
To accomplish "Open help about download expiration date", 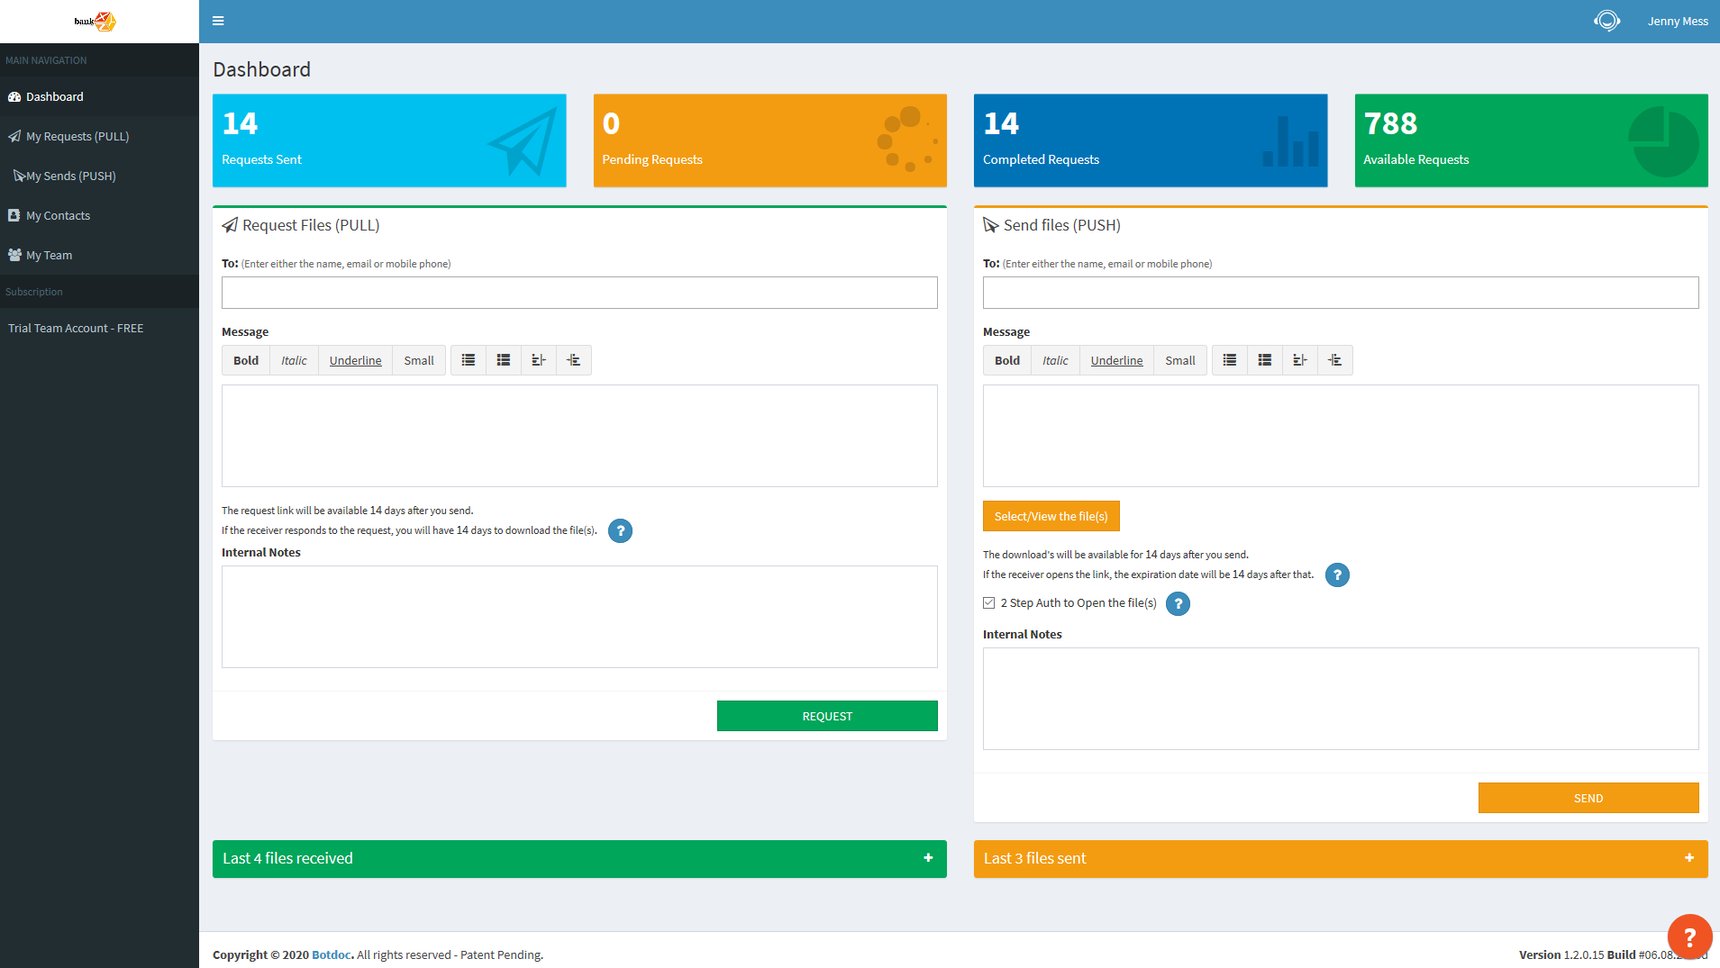I will click(1337, 575).
